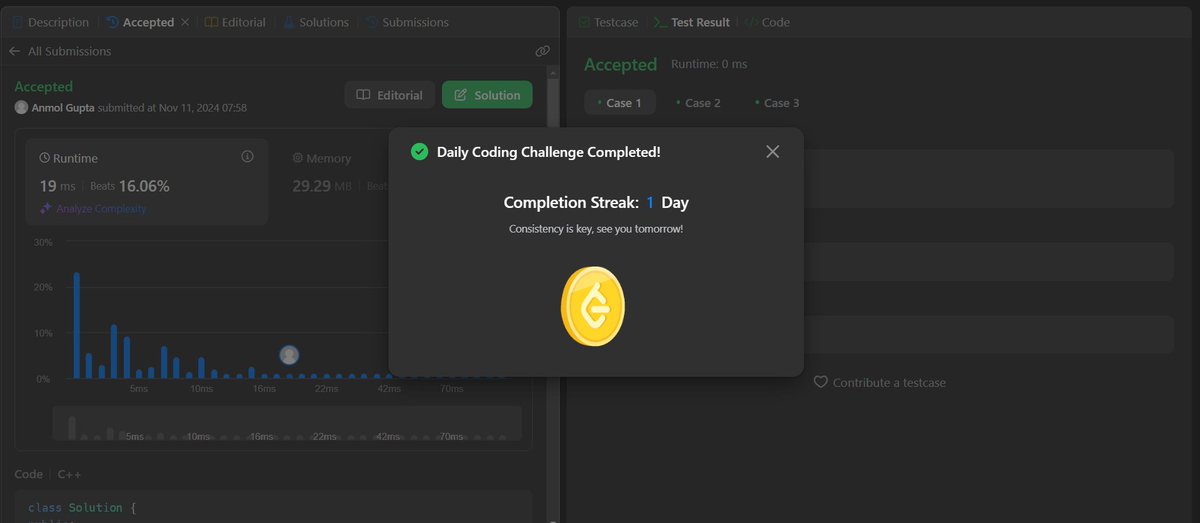Switch to the Testcase tab
This screenshot has width=1200, height=523.
click(x=608, y=22)
